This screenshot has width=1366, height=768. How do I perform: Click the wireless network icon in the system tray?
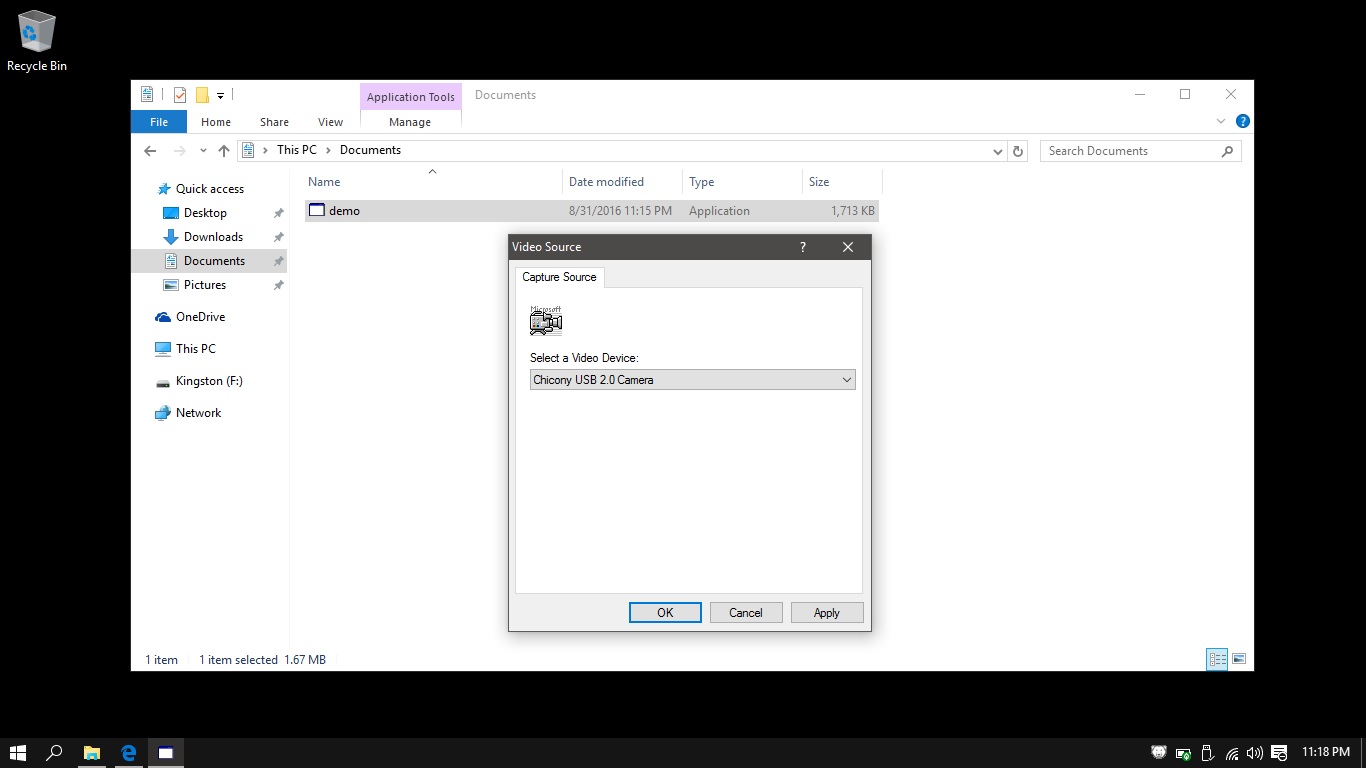(1230, 753)
